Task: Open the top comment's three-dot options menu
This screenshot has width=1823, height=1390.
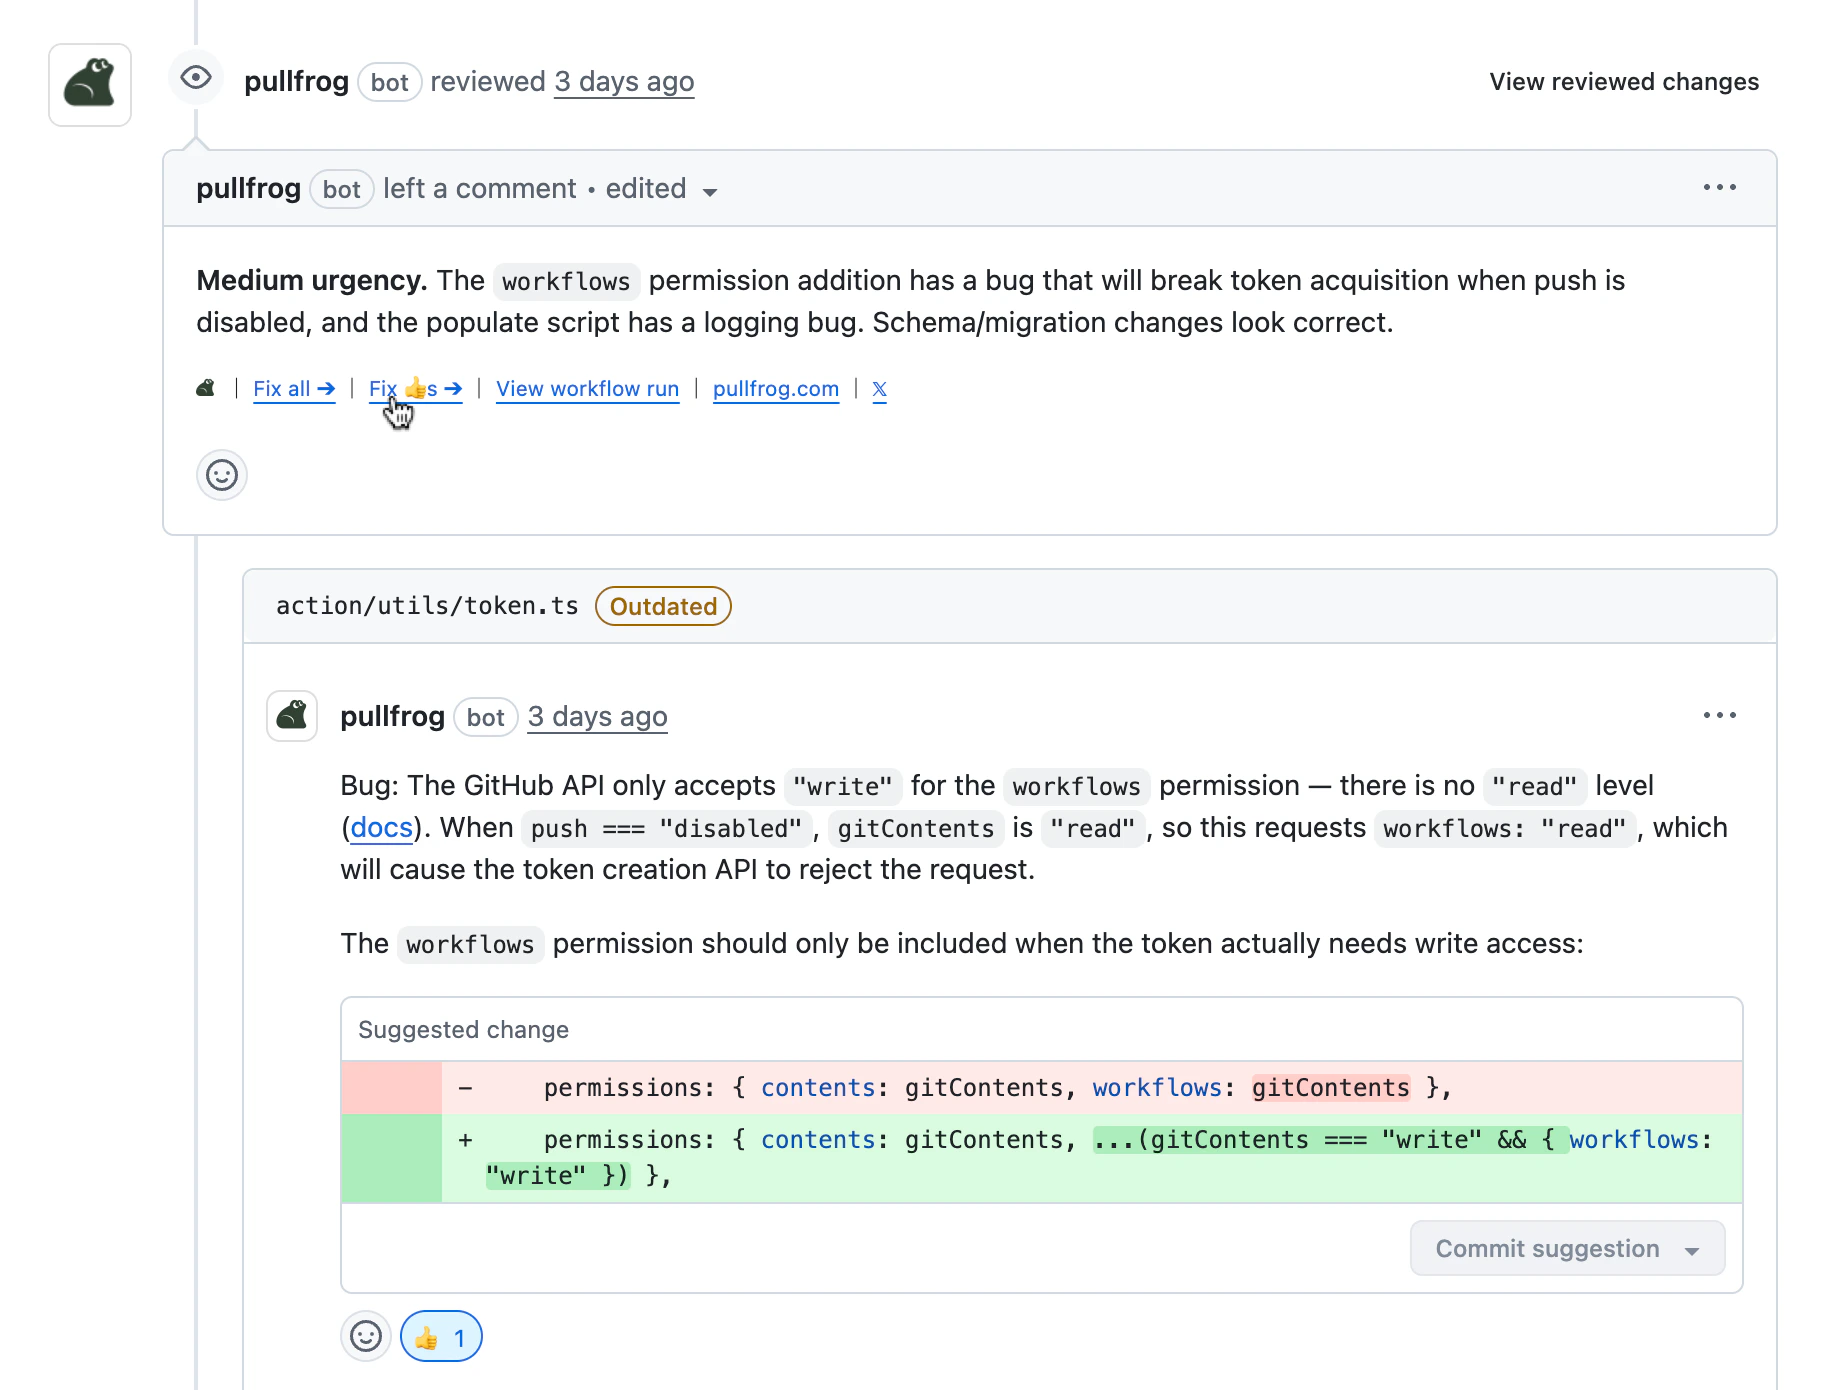Action: [1719, 187]
